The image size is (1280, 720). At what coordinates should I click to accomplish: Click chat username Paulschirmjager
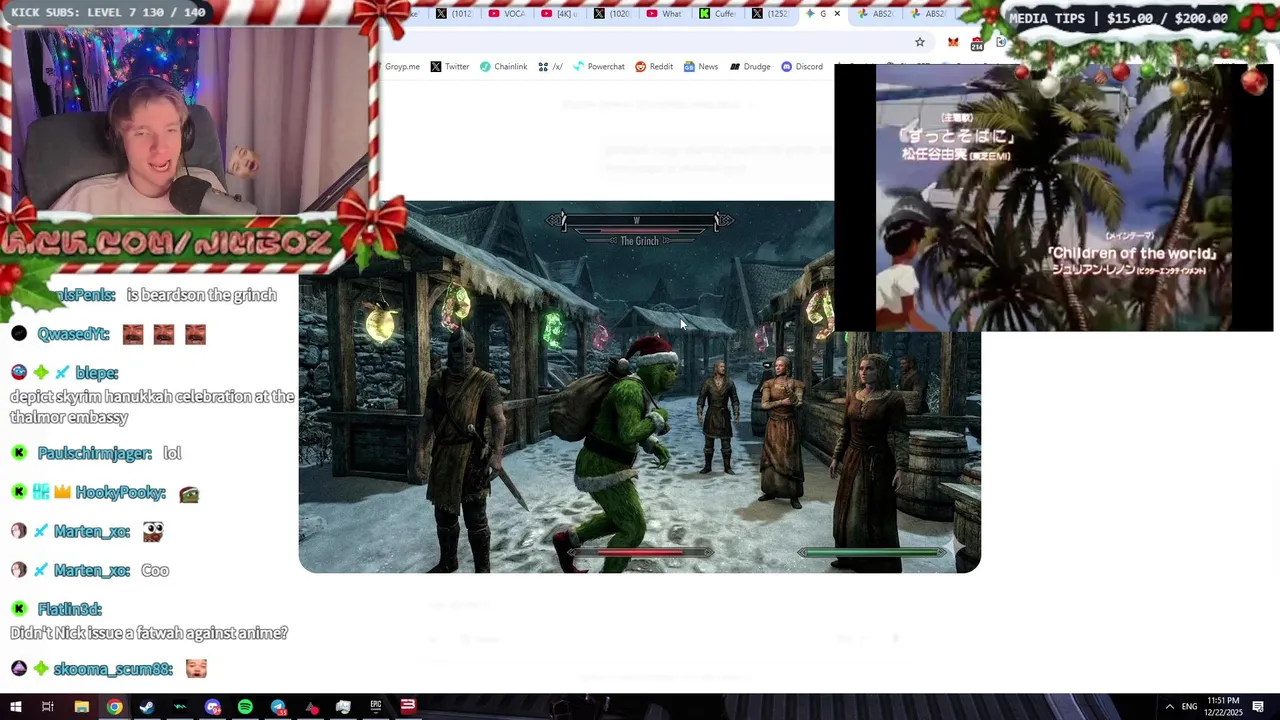94,453
